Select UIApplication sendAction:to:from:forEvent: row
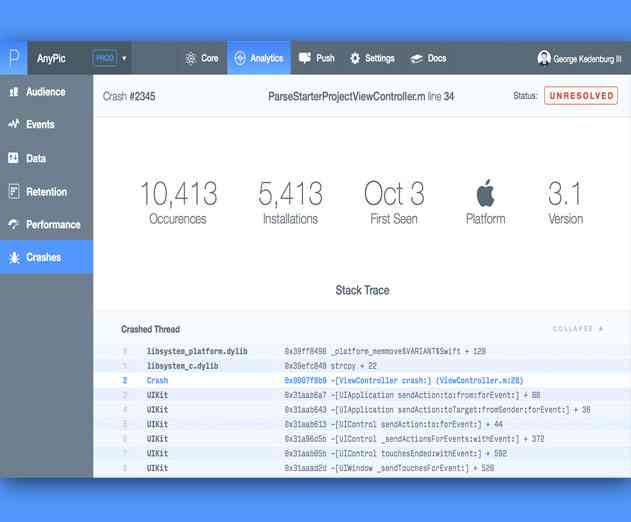631x522 pixels. coord(362,395)
